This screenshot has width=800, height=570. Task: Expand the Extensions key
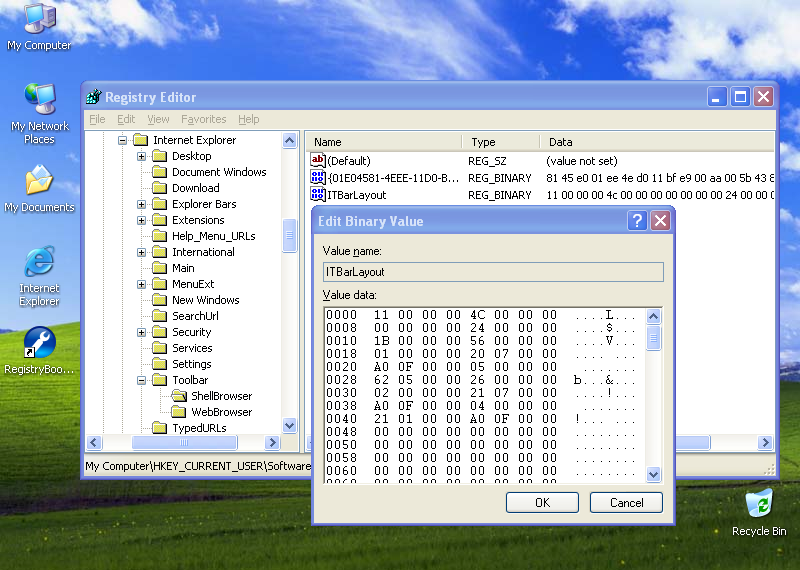coord(141,220)
